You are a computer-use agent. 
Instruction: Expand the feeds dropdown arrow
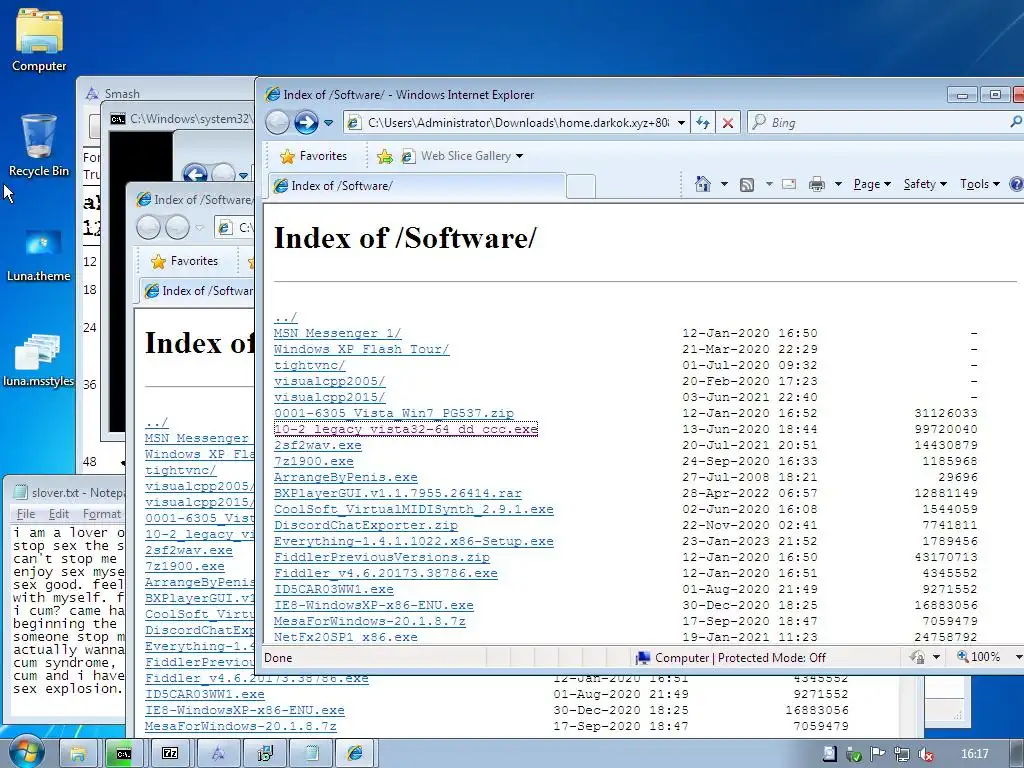tap(769, 185)
